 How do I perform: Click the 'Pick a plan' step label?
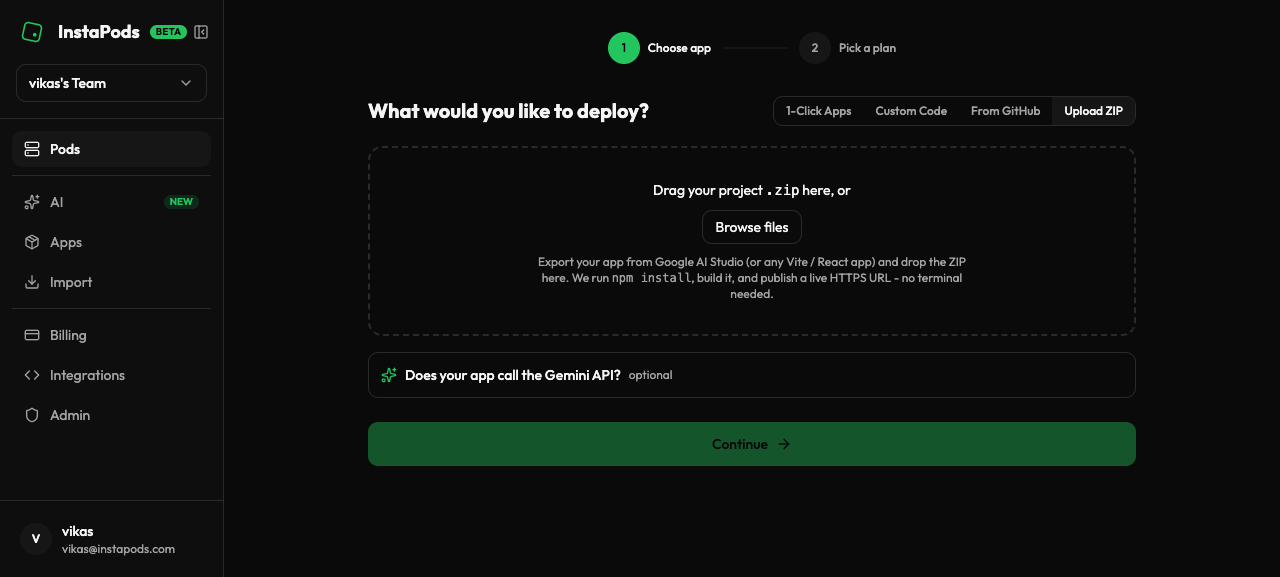[x=867, y=48]
